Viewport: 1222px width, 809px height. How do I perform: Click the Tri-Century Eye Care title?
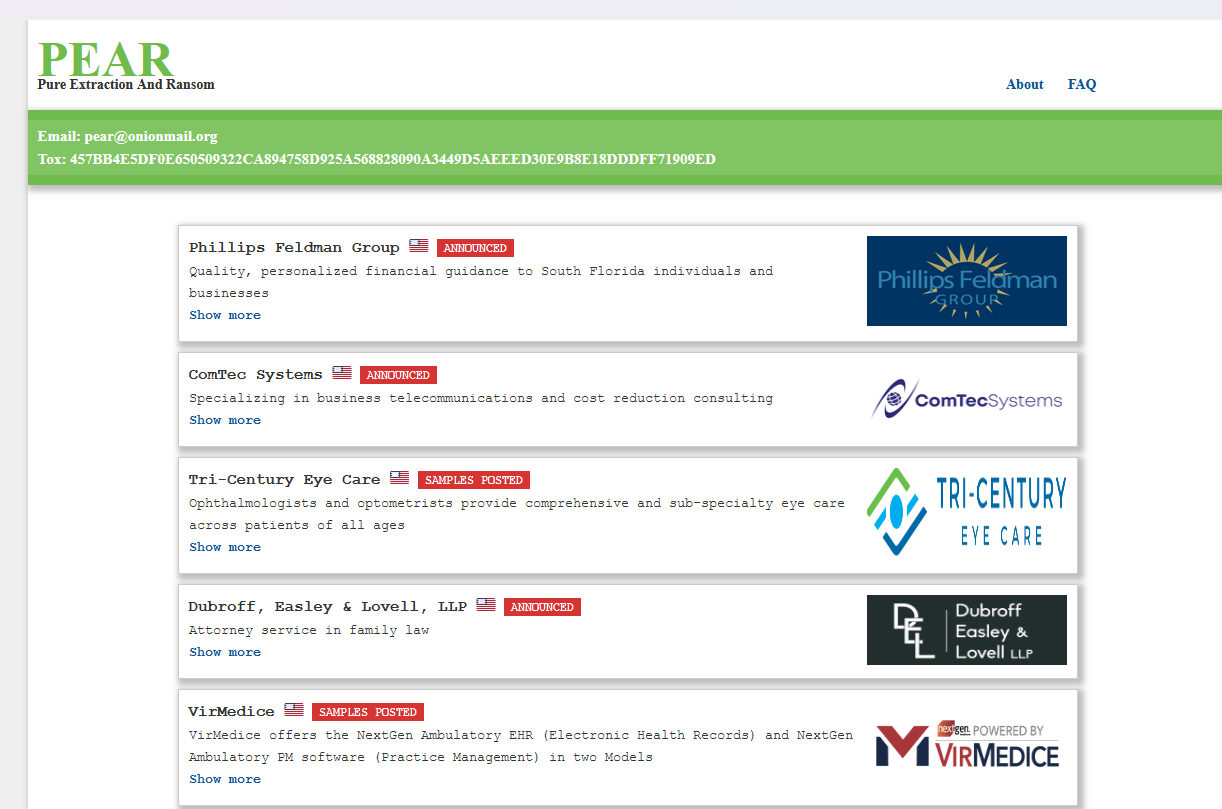[285, 479]
